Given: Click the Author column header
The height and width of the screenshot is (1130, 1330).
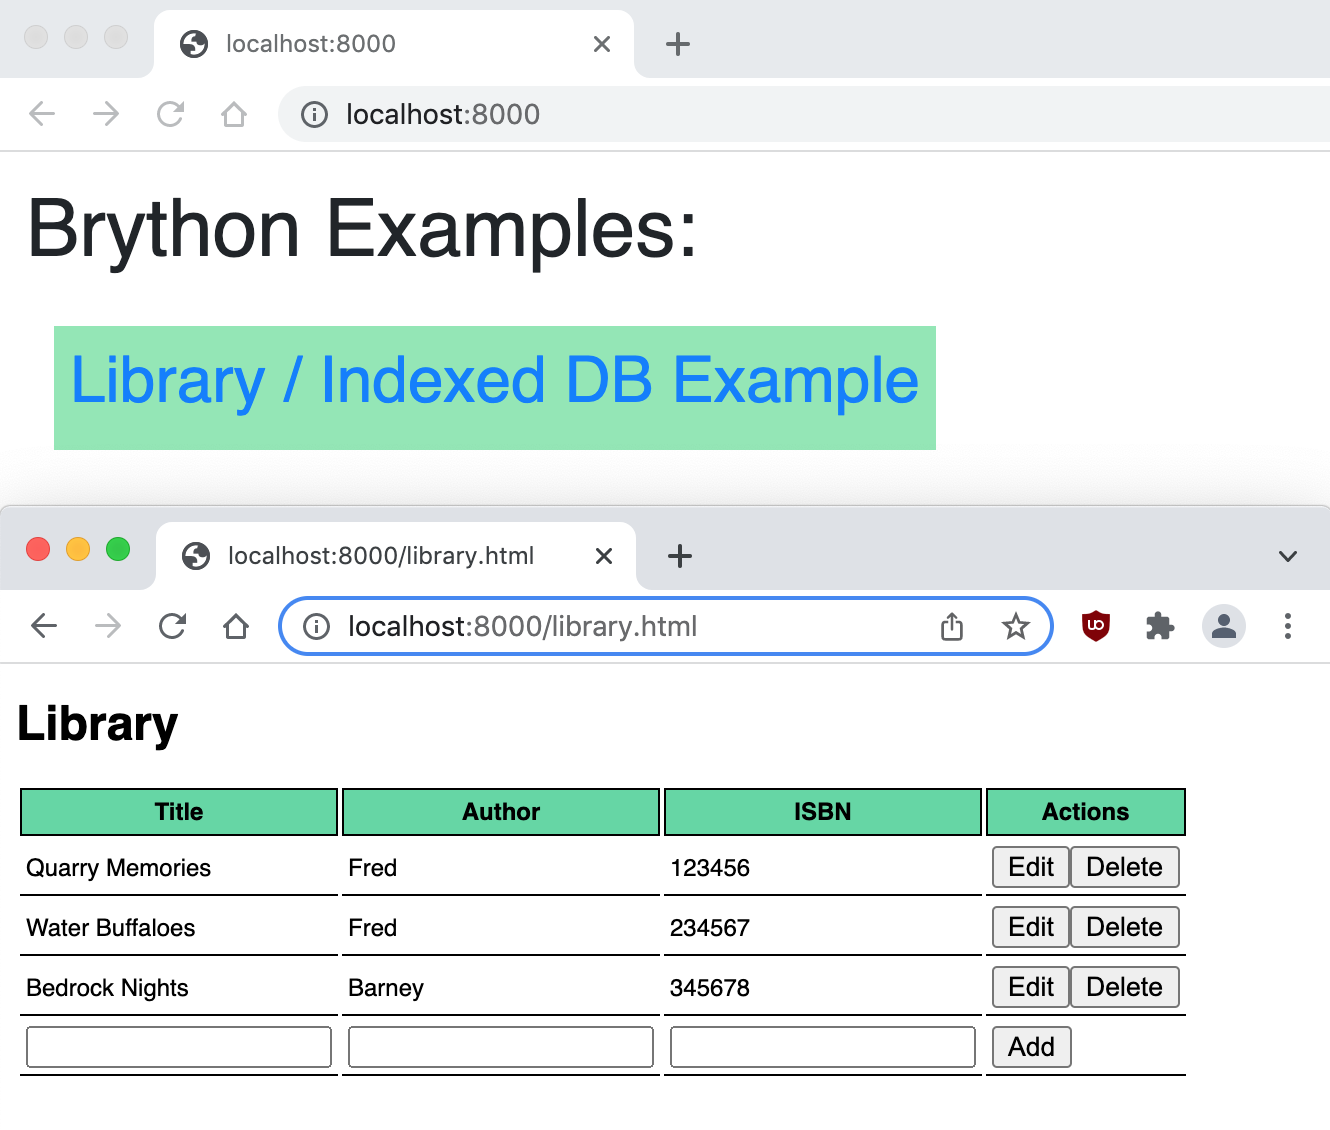Looking at the screenshot, I should (501, 812).
